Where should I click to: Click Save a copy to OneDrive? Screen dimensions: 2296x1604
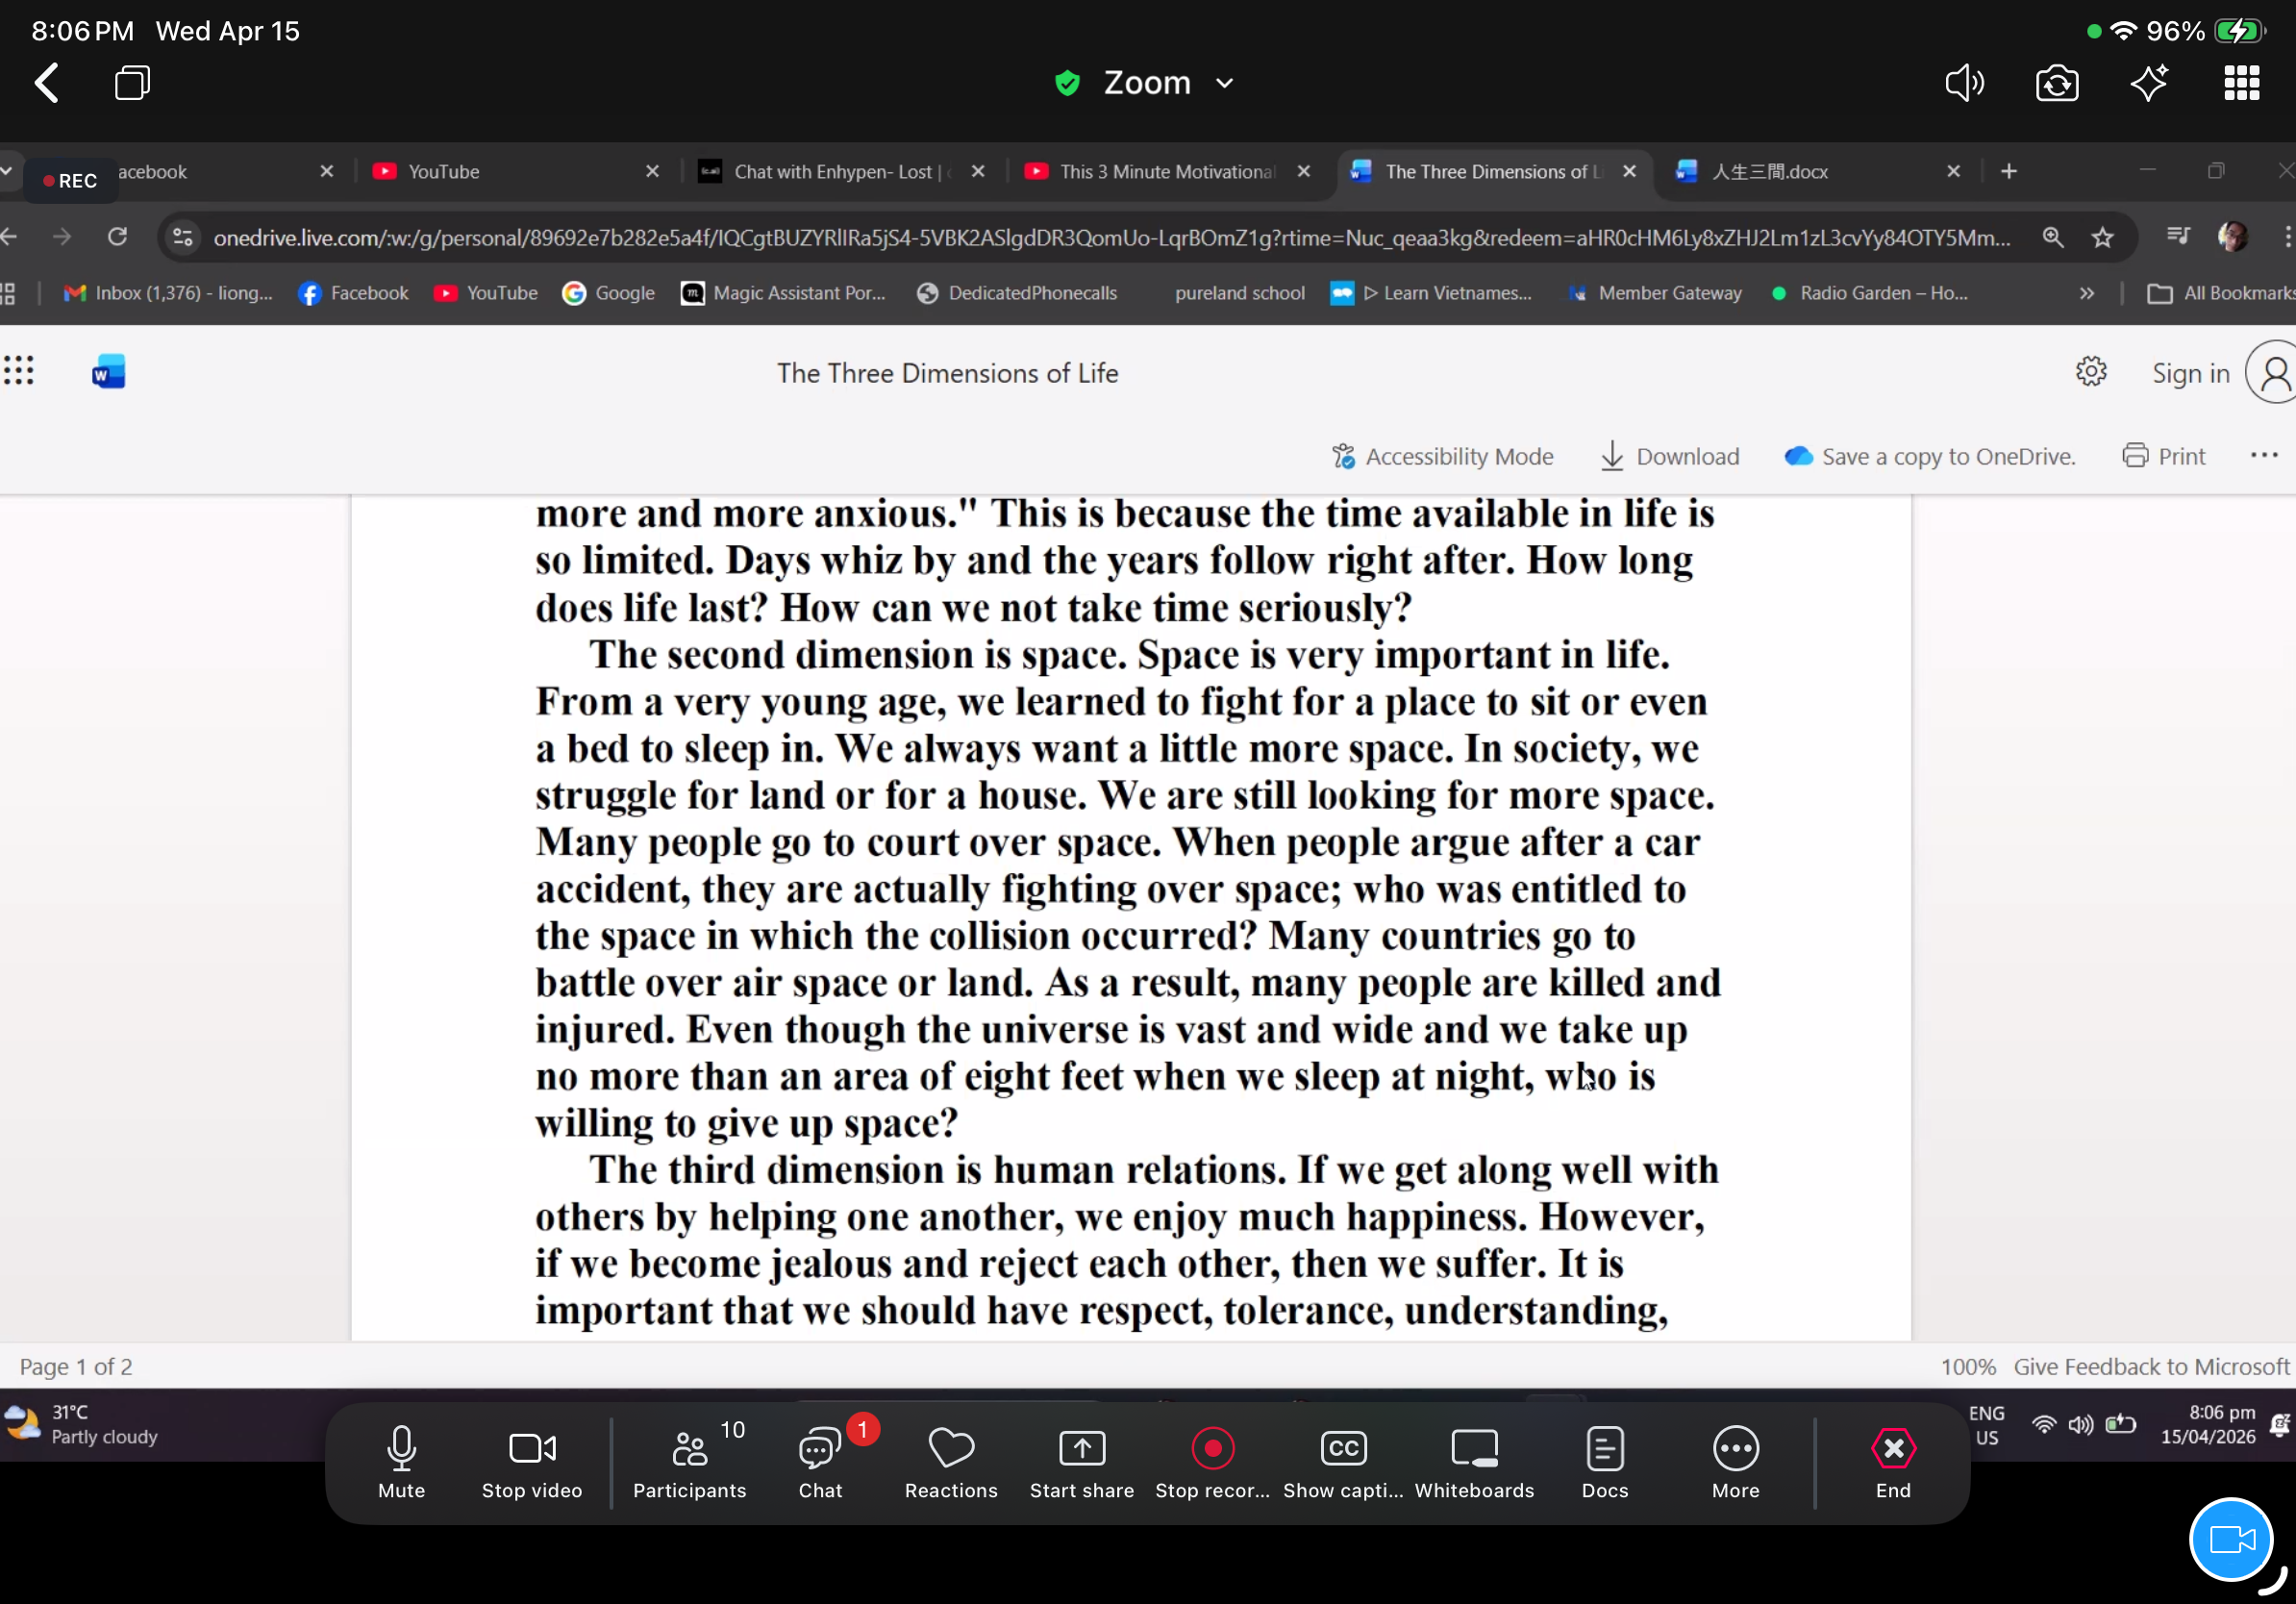click(1929, 456)
